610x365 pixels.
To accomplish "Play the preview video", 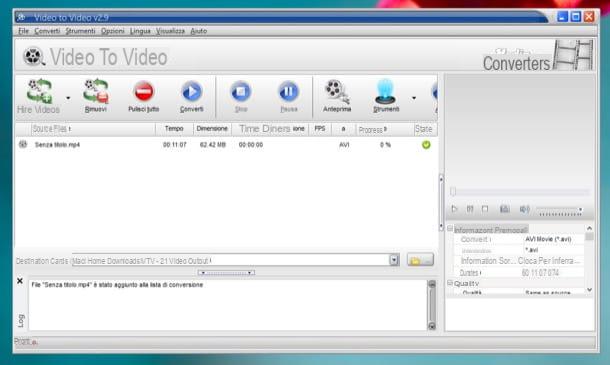I will pos(454,209).
